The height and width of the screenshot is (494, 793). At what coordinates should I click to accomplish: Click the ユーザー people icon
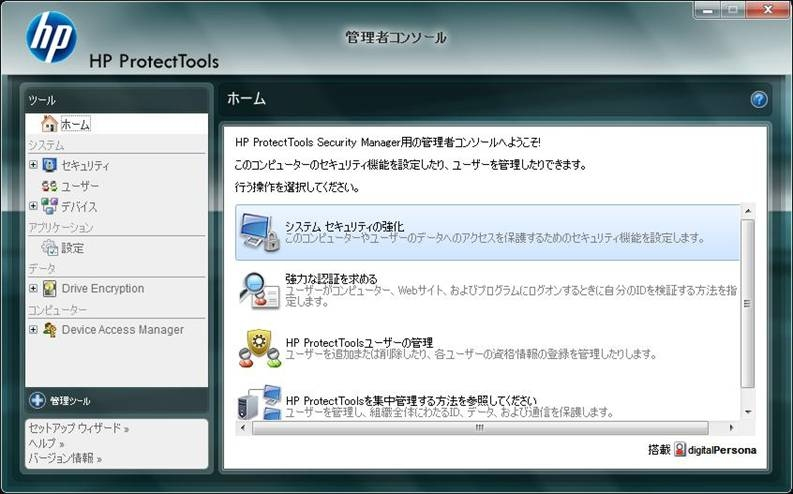pyautogui.click(x=49, y=186)
